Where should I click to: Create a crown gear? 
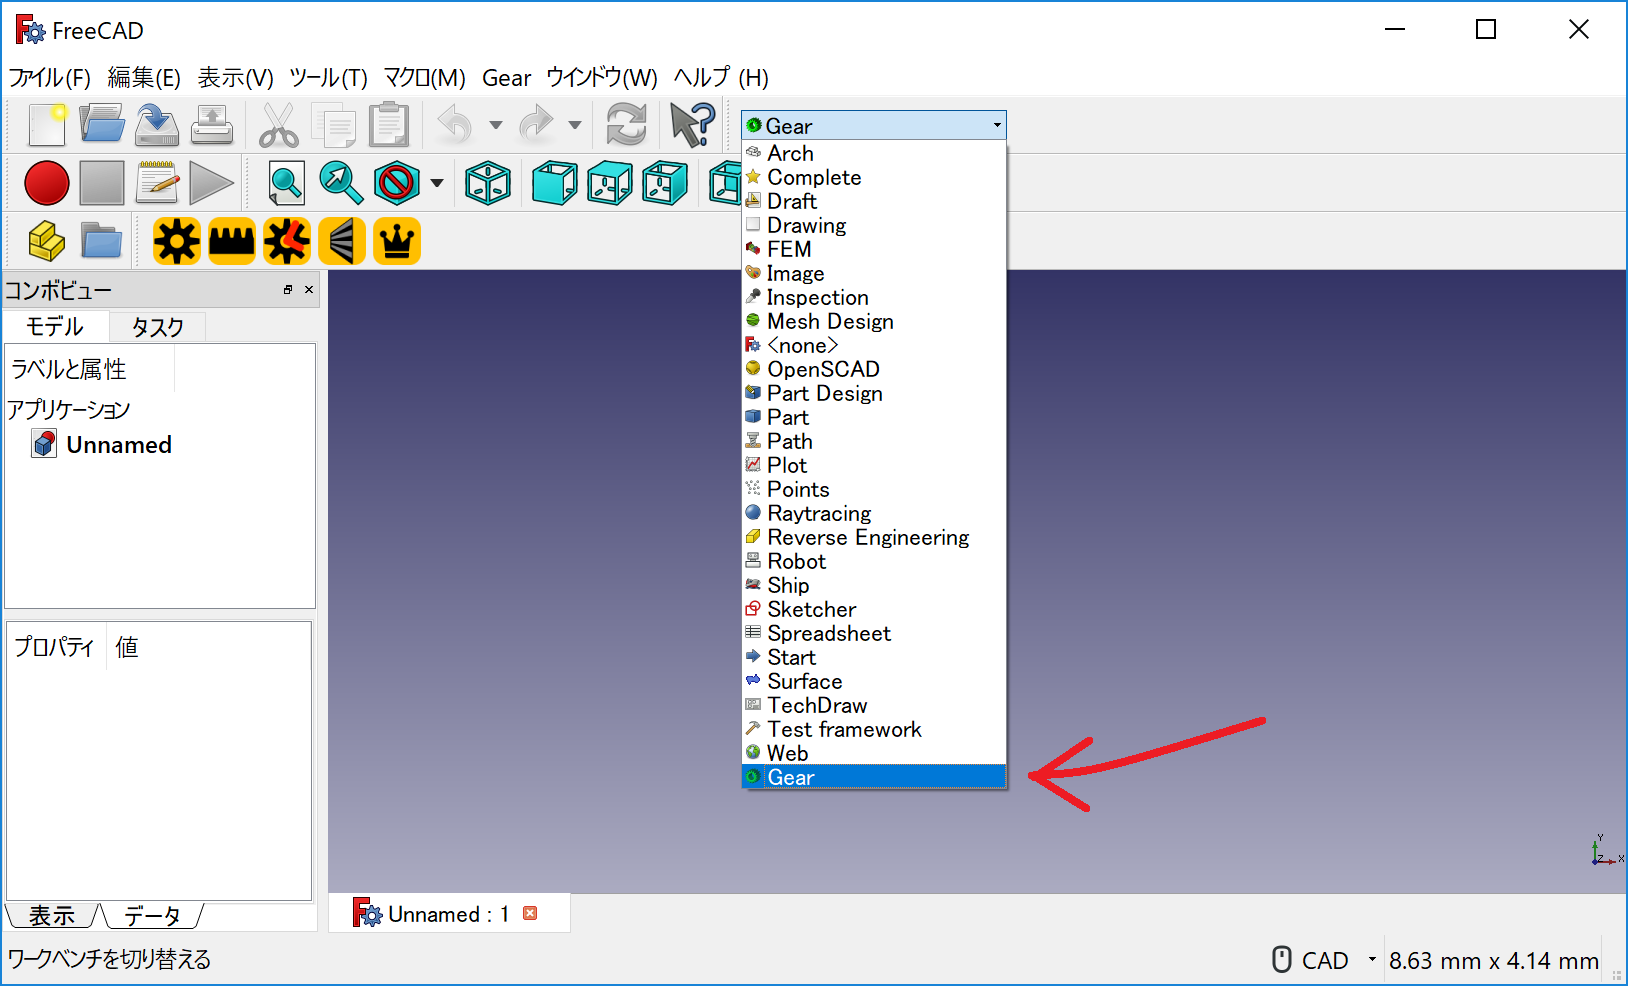point(397,241)
